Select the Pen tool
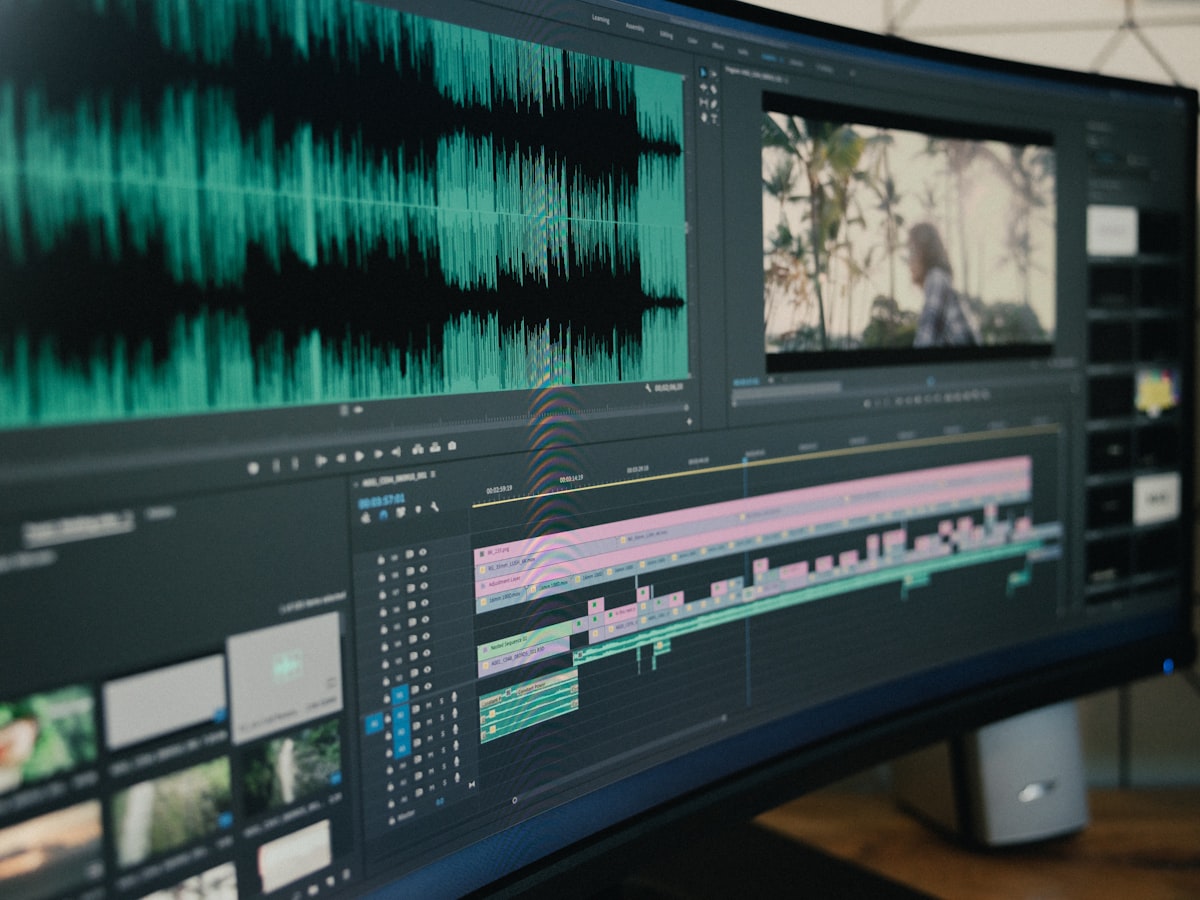The height and width of the screenshot is (900, 1200). 714,103
